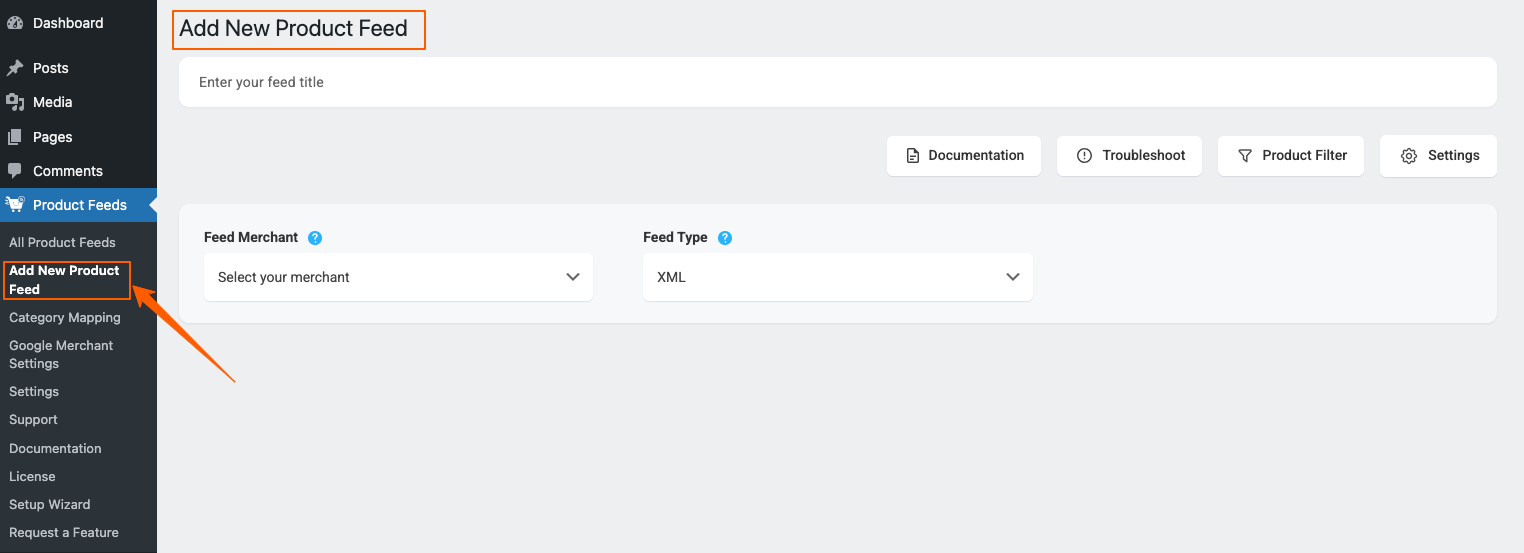Open the Product Filter button
This screenshot has height=553, width=1524.
pyautogui.click(x=1291, y=156)
